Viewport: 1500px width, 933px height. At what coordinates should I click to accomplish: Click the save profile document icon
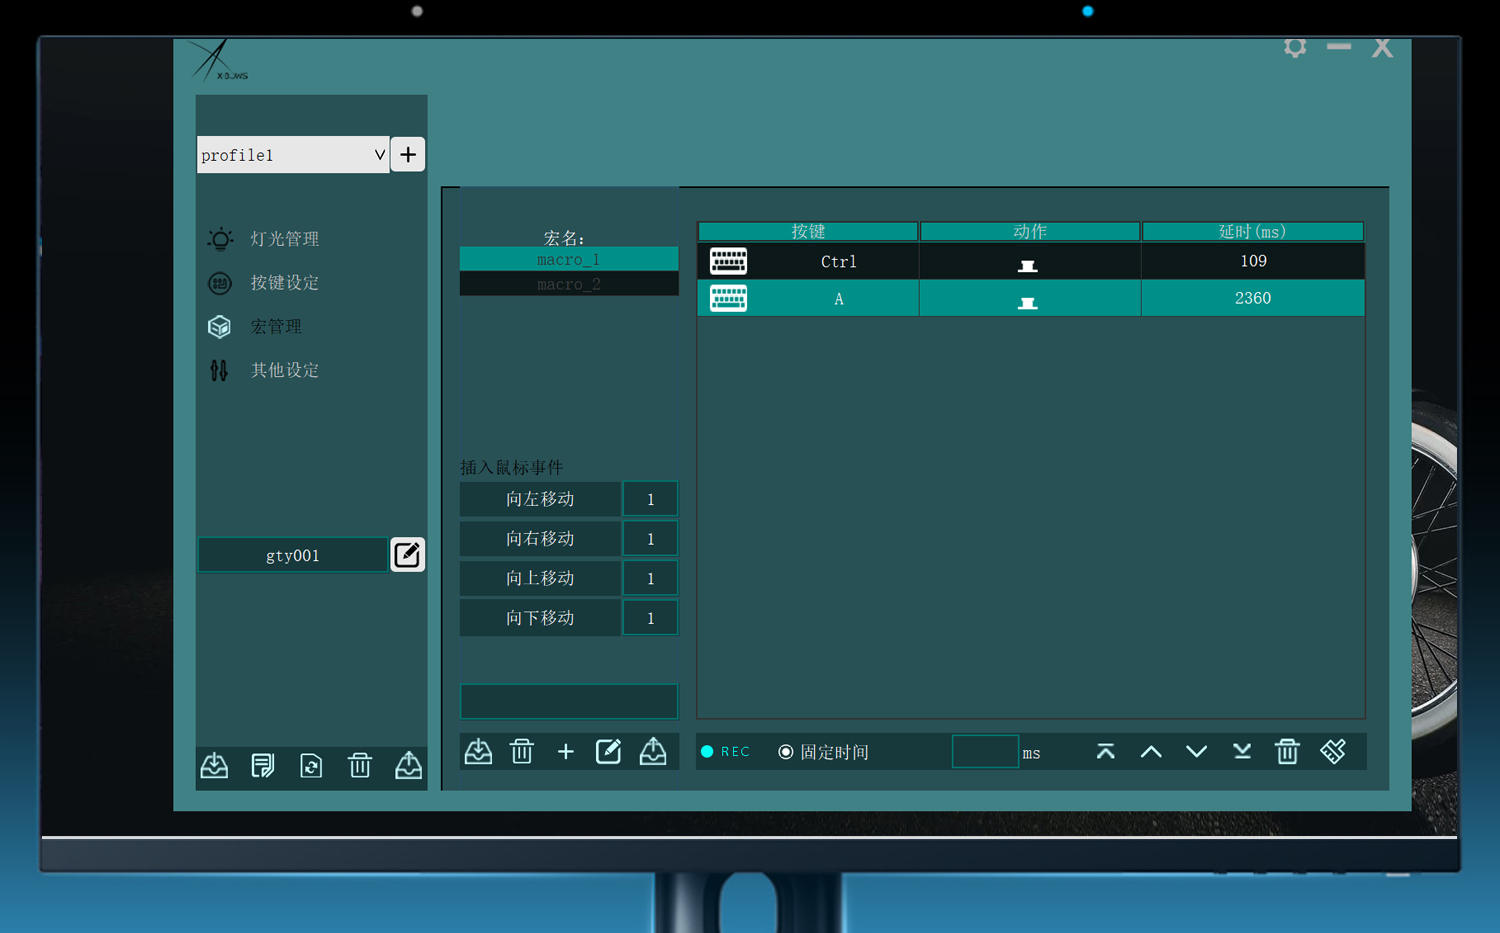click(x=262, y=766)
